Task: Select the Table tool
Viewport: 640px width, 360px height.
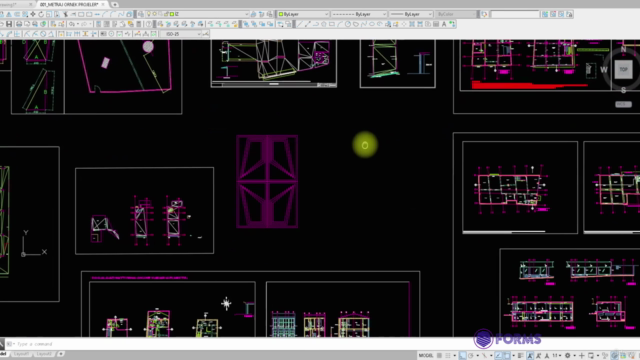Action: [x=436, y=24]
